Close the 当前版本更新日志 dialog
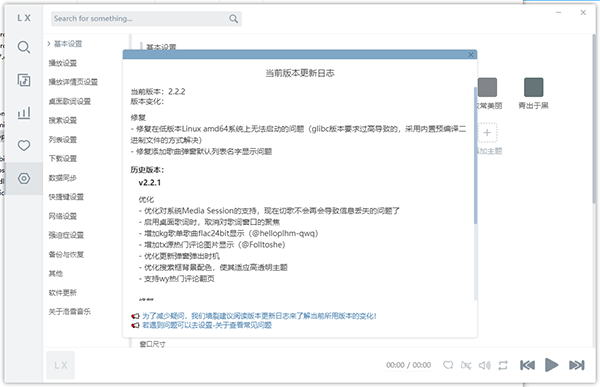600x387 pixels. coord(471,55)
